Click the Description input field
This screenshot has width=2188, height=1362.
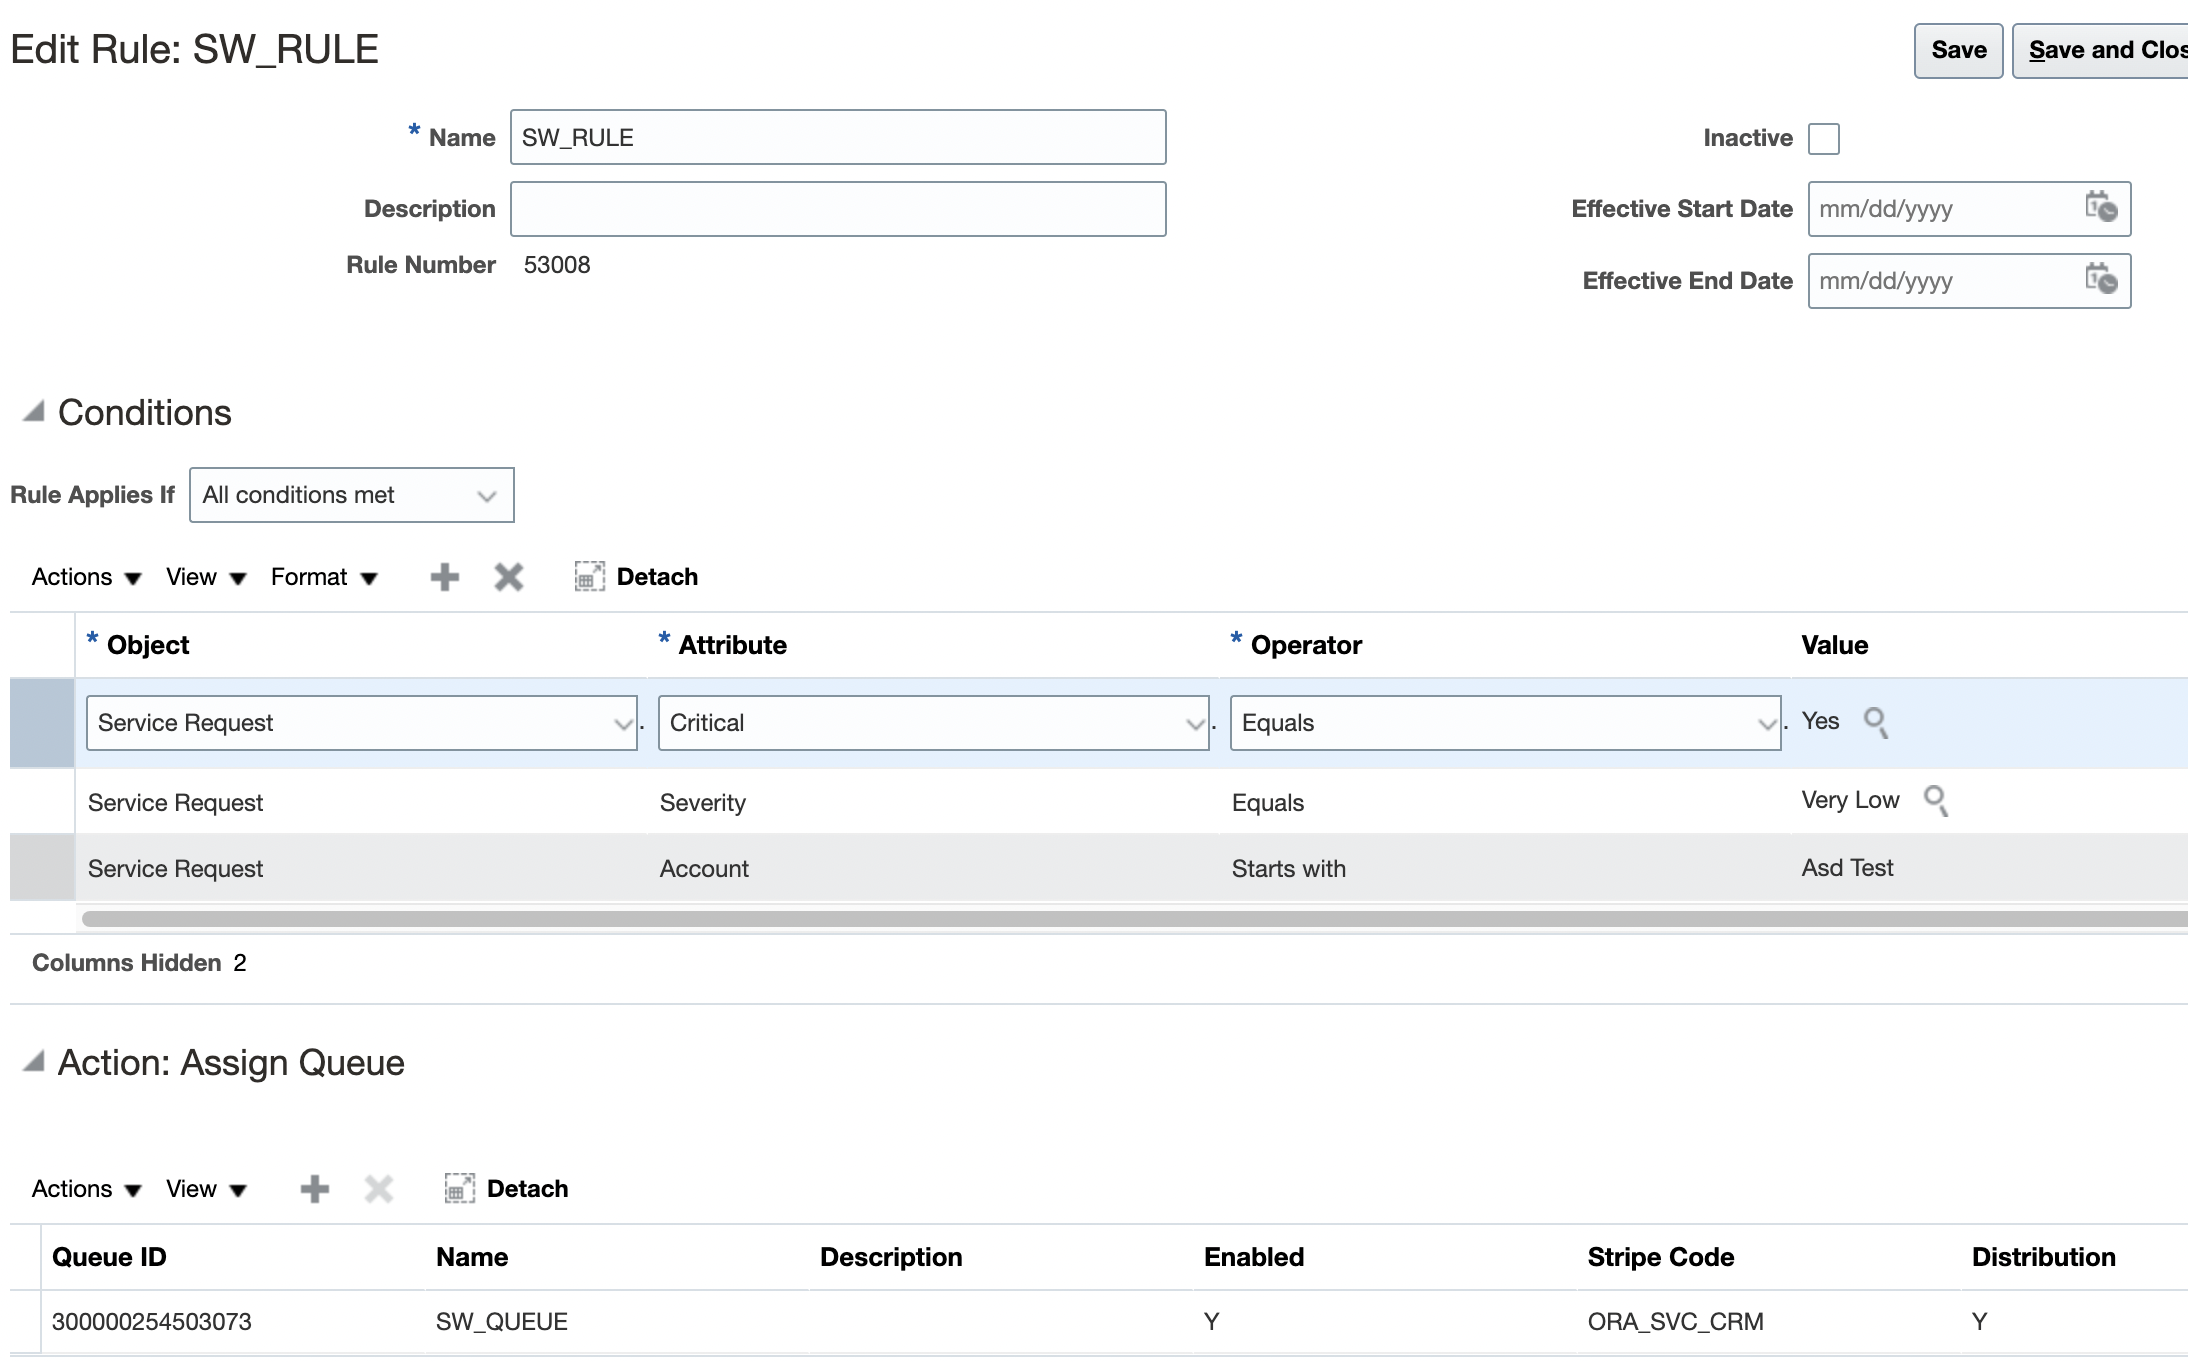coord(837,209)
